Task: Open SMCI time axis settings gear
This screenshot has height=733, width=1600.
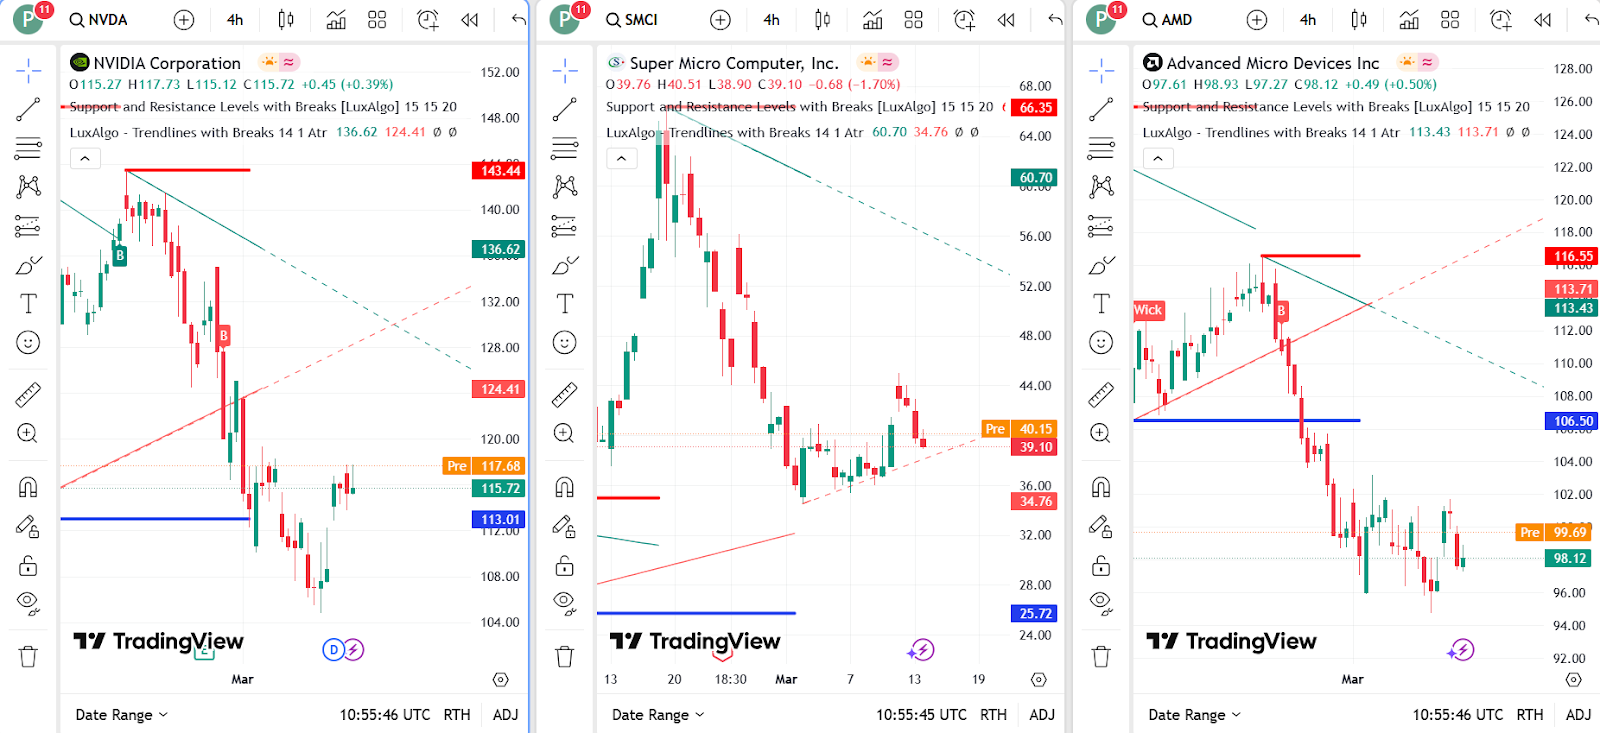Action: click(x=1039, y=679)
